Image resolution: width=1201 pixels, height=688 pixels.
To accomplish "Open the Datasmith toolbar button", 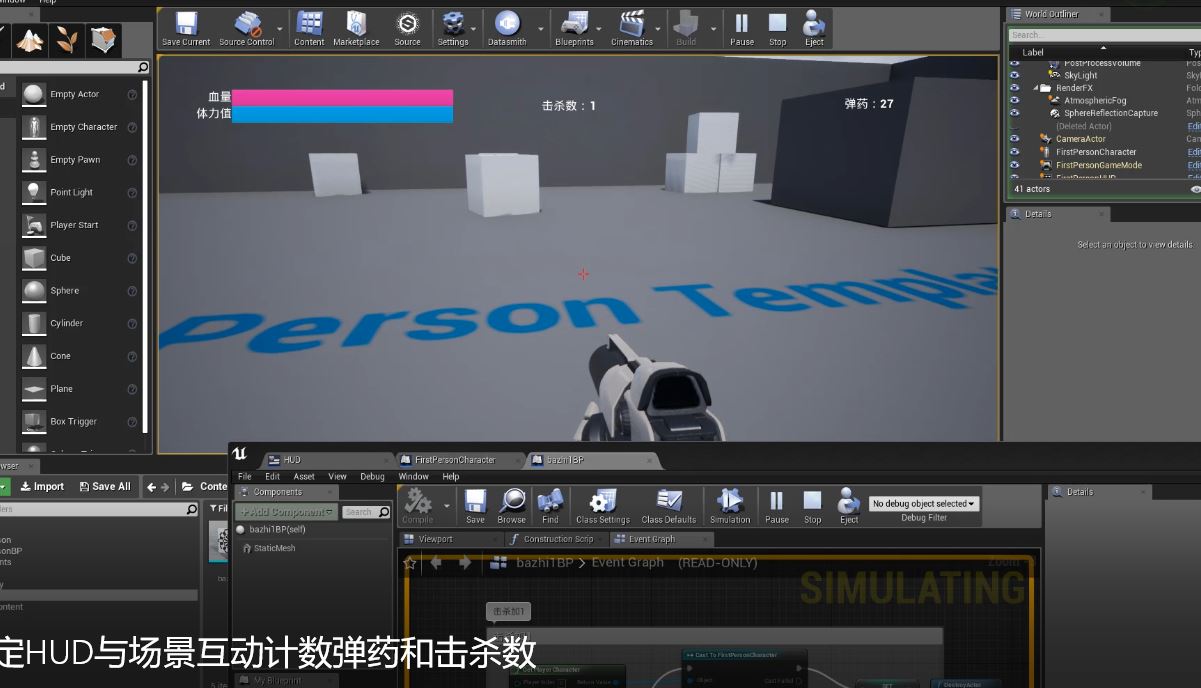I will pos(507,28).
